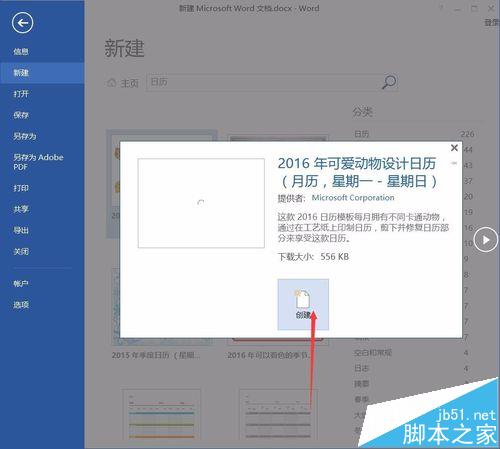
Task: Close the template preview dialog
Action: [x=454, y=148]
